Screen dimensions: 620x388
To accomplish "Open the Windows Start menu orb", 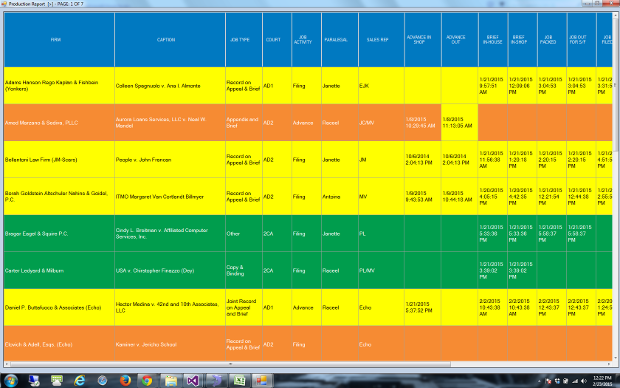I will pos(10,380).
